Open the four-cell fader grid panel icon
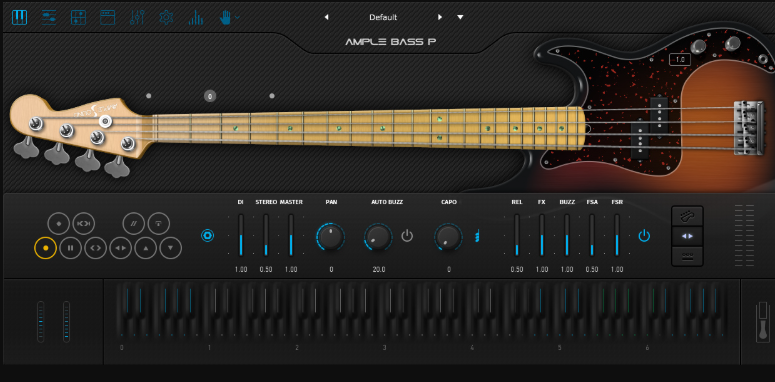The height and width of the screenshot is (382, 775). (x=78, y=17)
